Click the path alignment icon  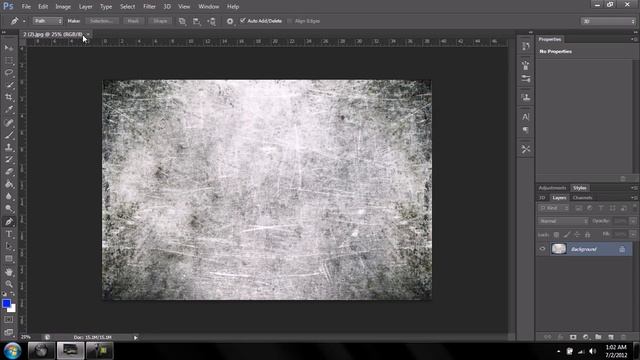click(x=197, y=21)
